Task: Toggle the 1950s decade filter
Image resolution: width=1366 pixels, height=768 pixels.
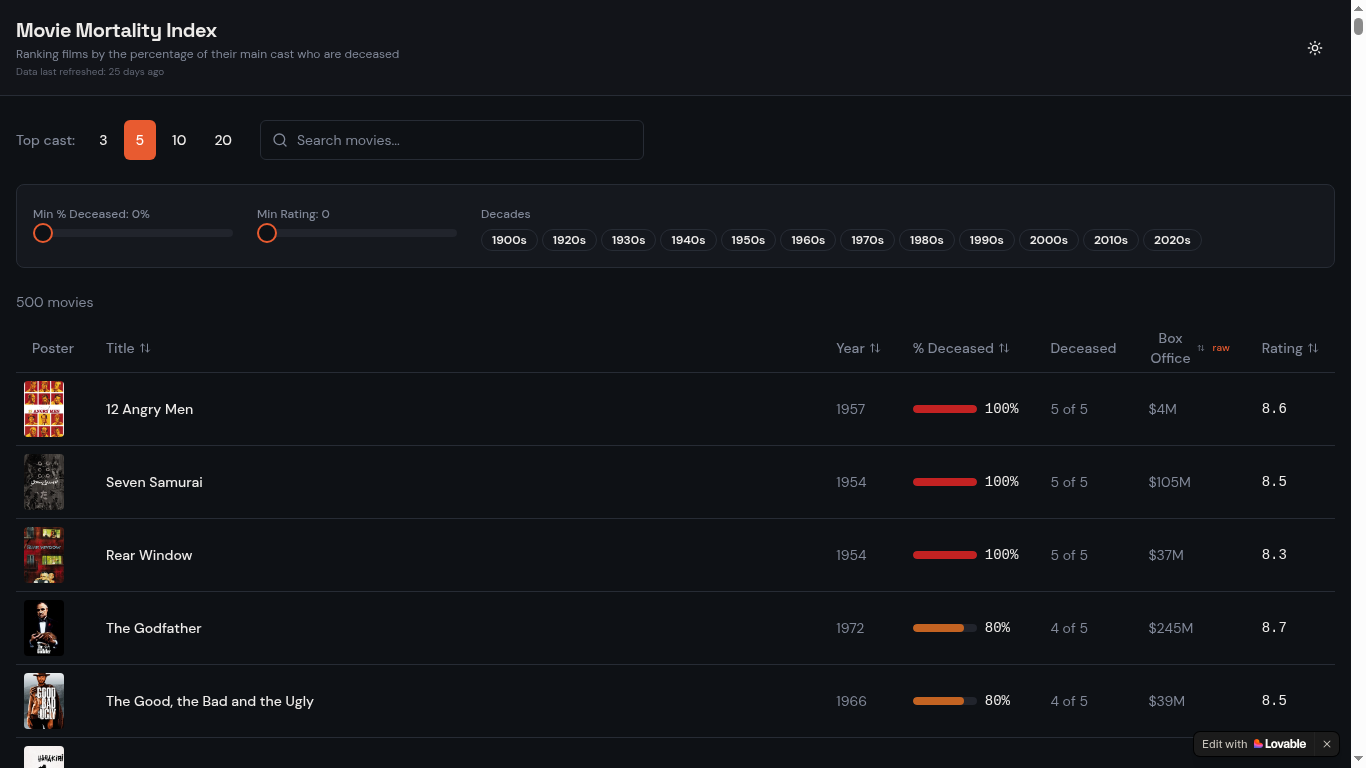Action: 748,240
